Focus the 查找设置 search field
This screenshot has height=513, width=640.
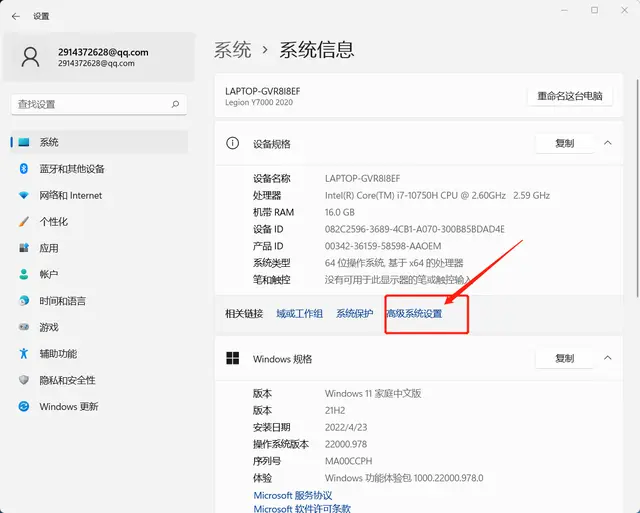point(99,104)
